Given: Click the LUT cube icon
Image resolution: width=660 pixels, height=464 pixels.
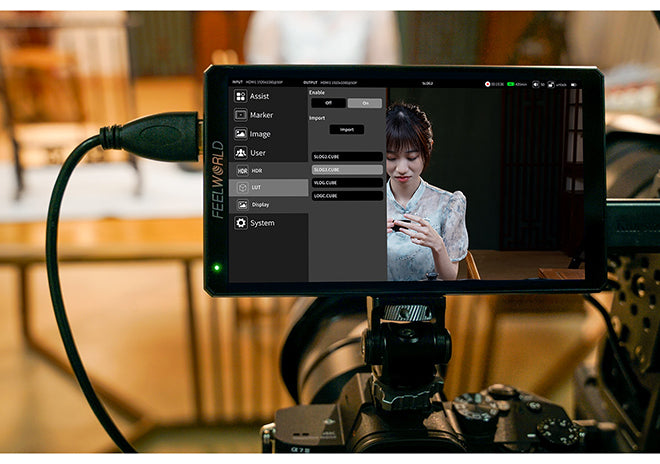Looking at the screenshot, I should point(242,188).
